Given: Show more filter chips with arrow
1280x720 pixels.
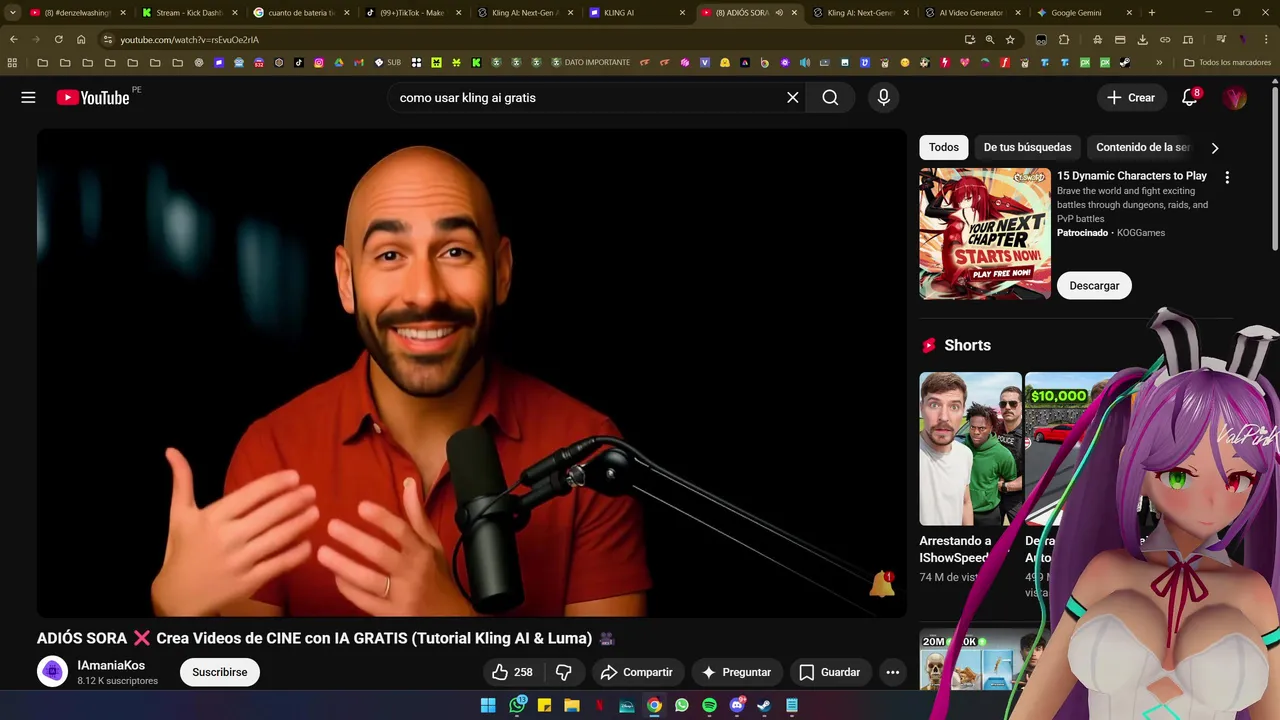Looking at the screenshot, I should coord(1215,148).
